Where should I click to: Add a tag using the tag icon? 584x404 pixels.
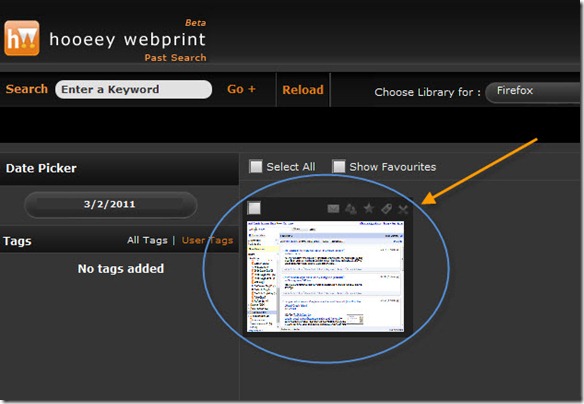click(x=386, y=209)
